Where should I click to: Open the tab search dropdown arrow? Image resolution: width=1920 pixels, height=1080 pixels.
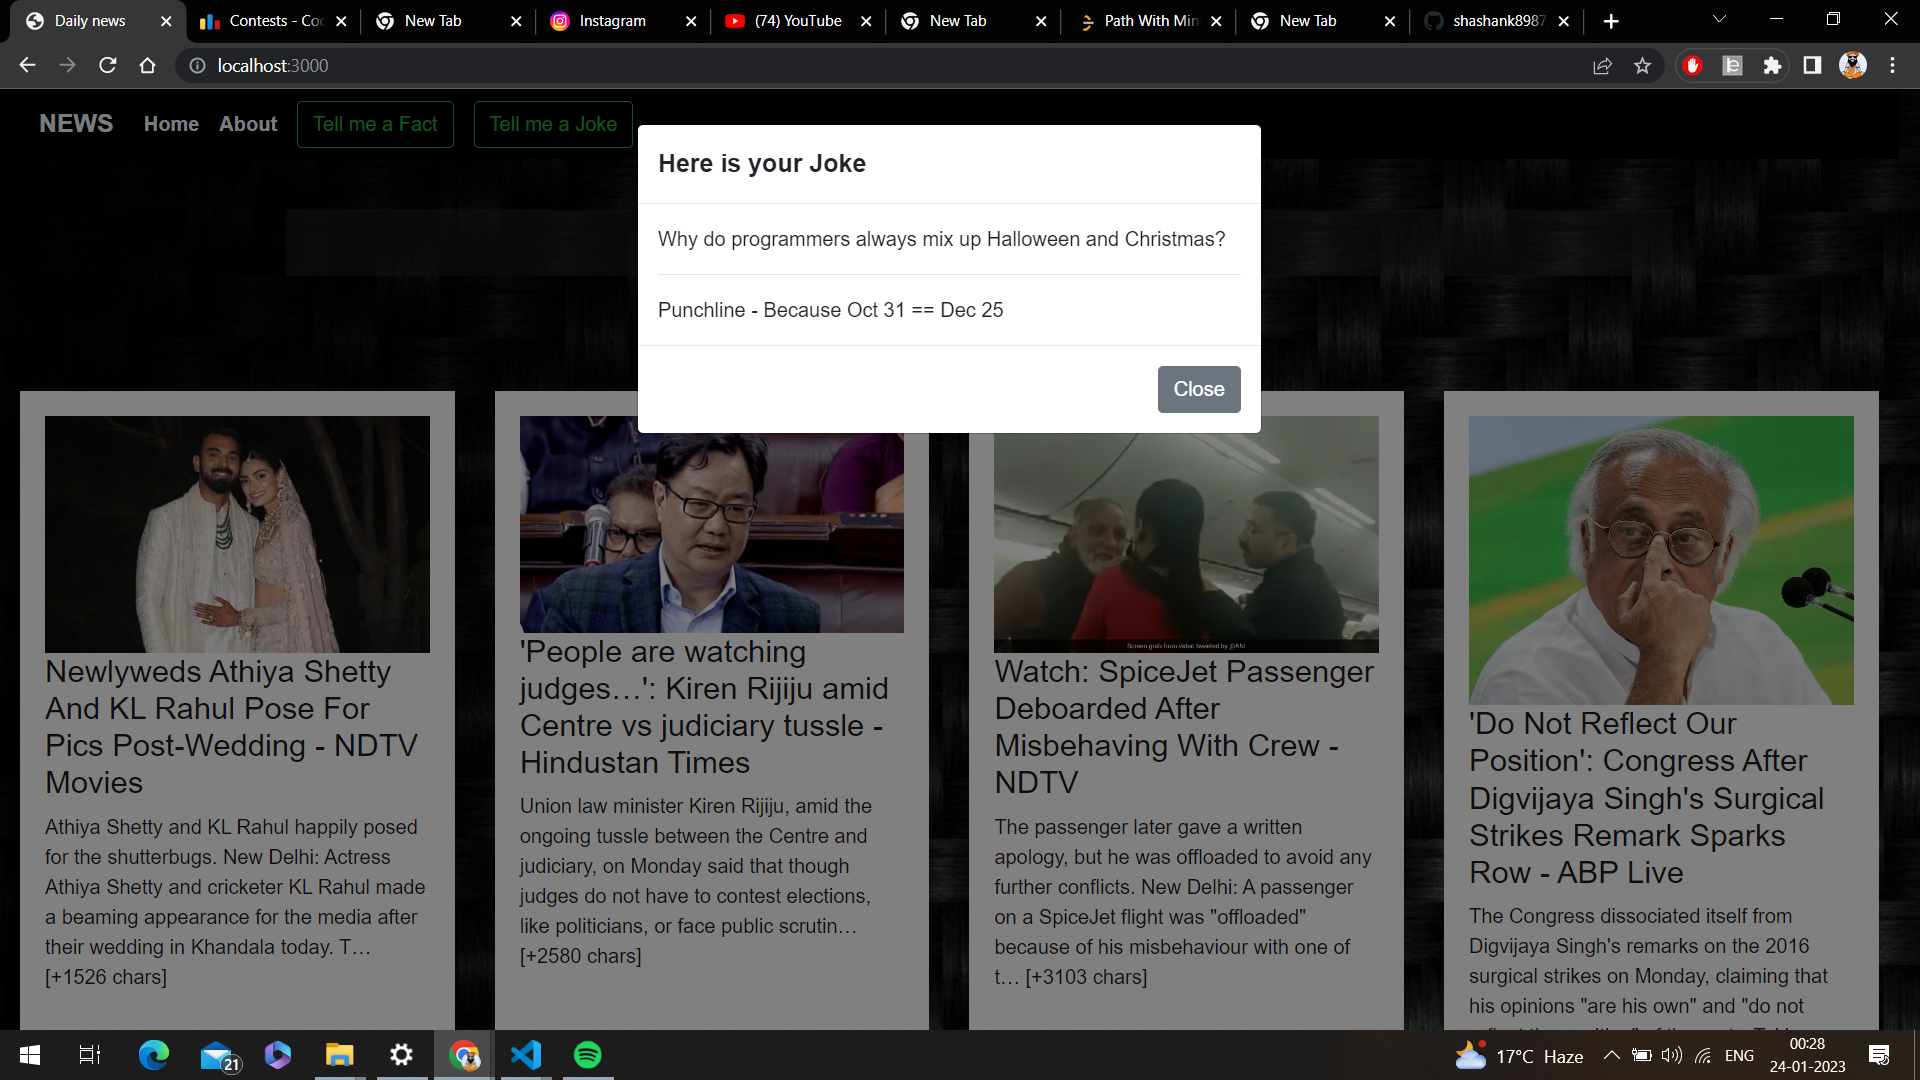[1719, 19]
